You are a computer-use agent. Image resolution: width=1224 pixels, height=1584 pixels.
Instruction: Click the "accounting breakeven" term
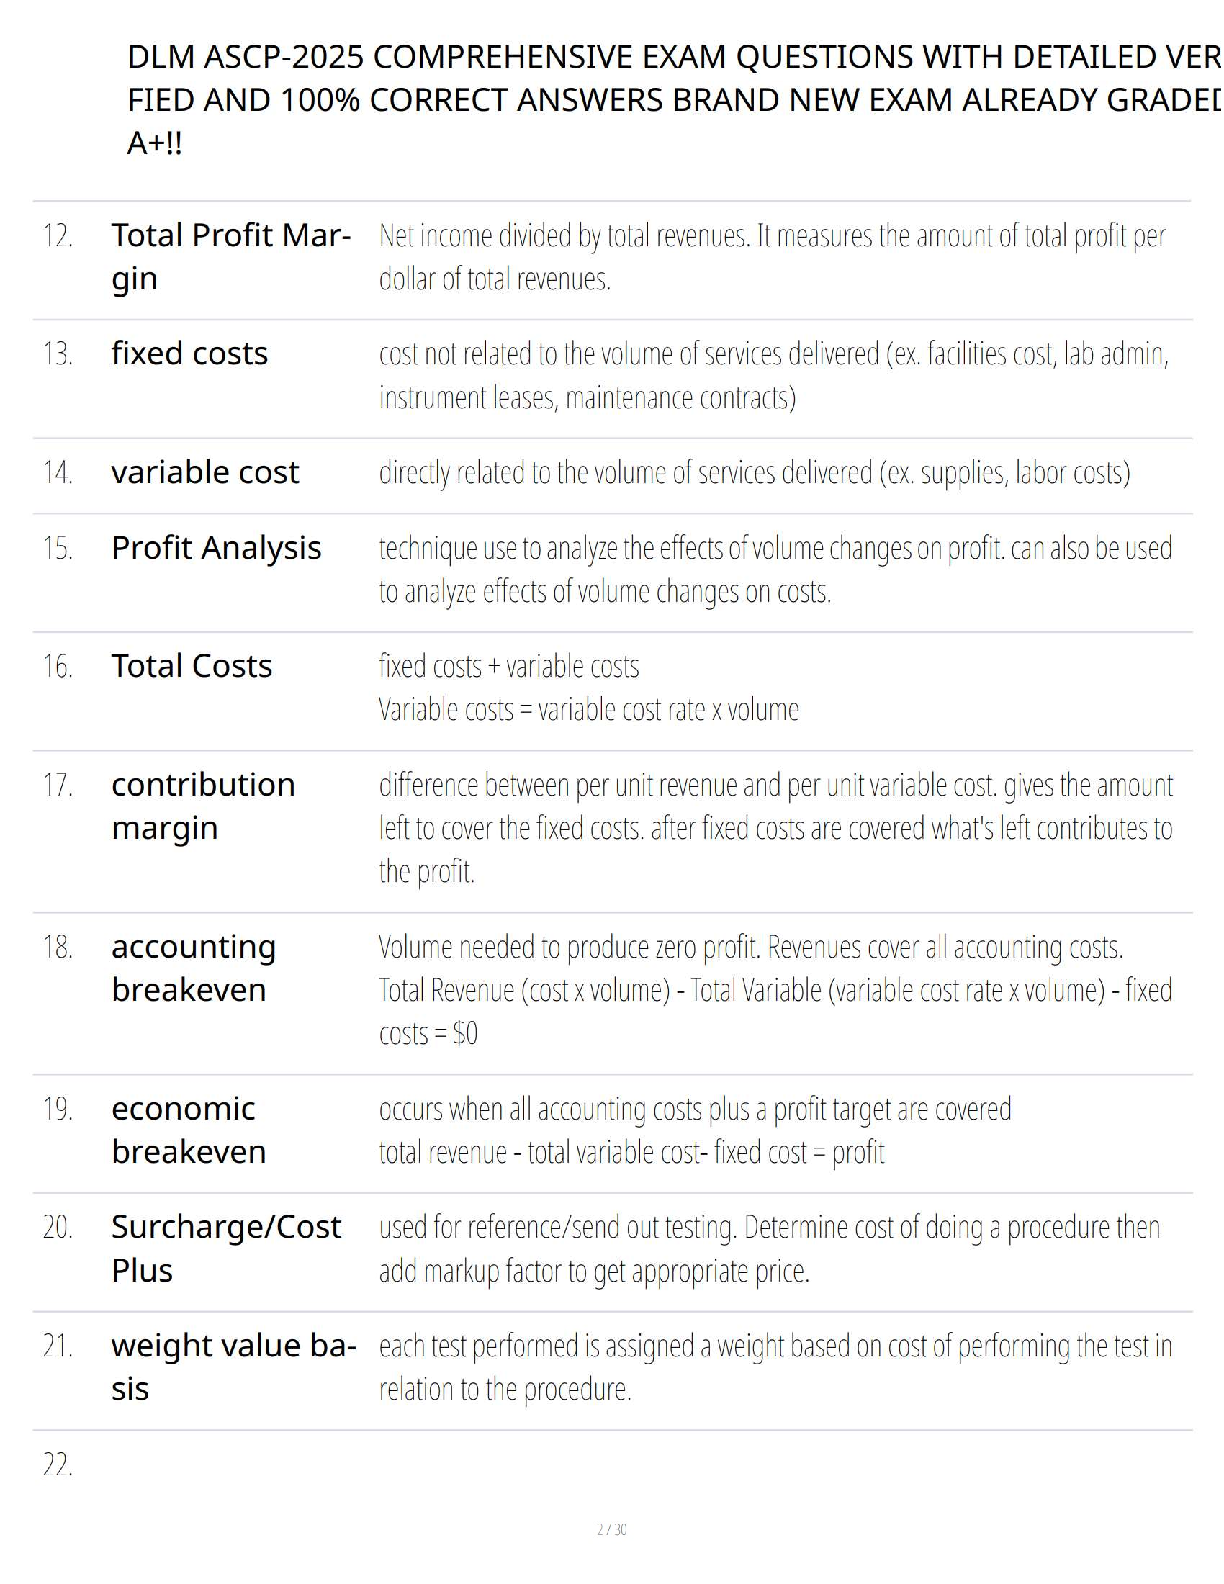(193, 968)
